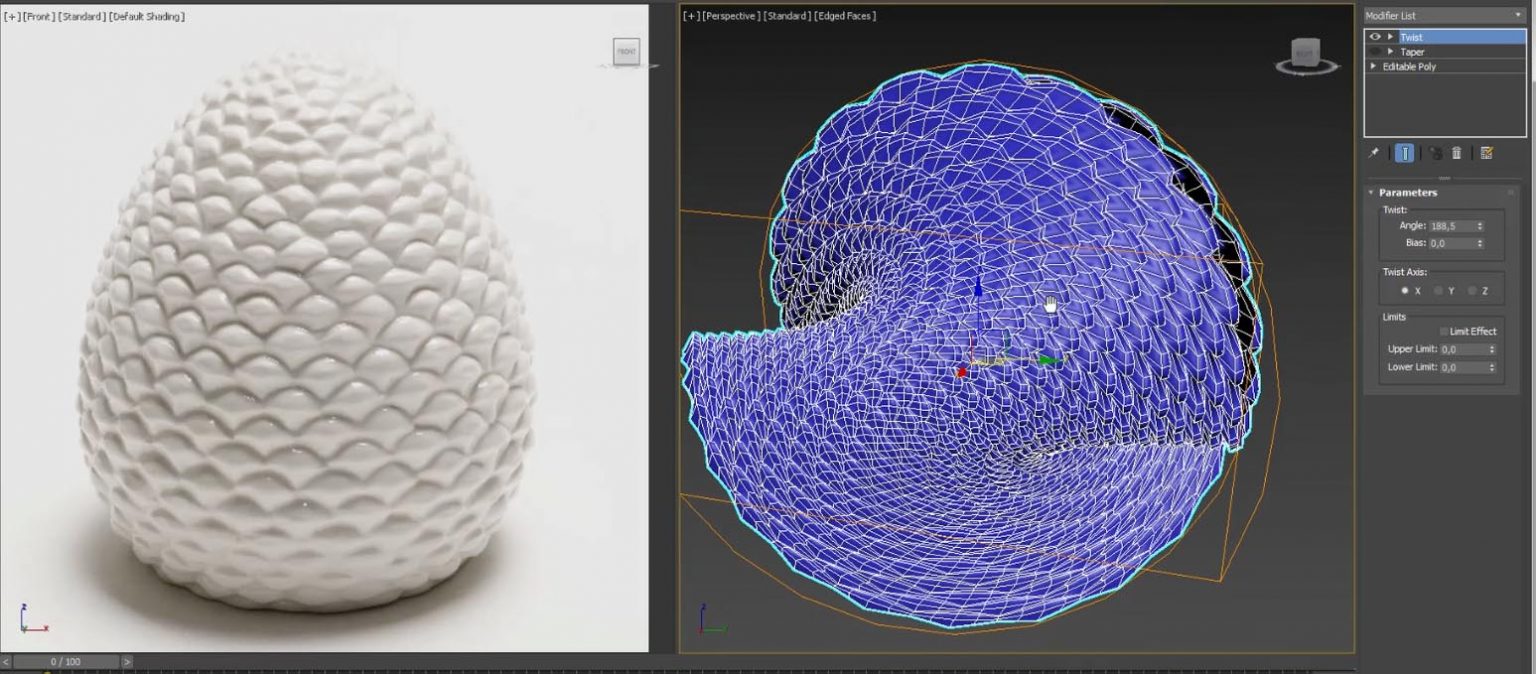Toggle visibility eye of Taper modifier

[x=1375, y=51]
